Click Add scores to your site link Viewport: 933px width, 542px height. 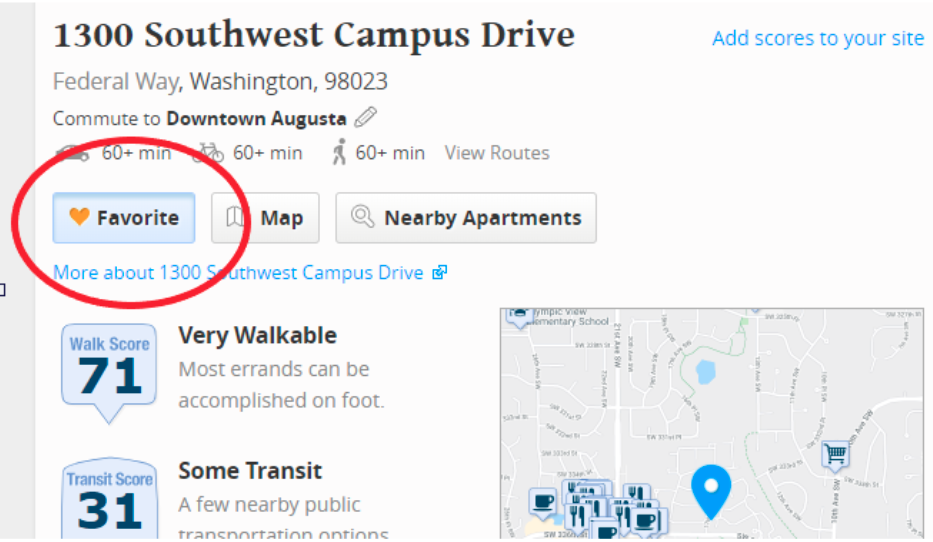click(818, 38)
